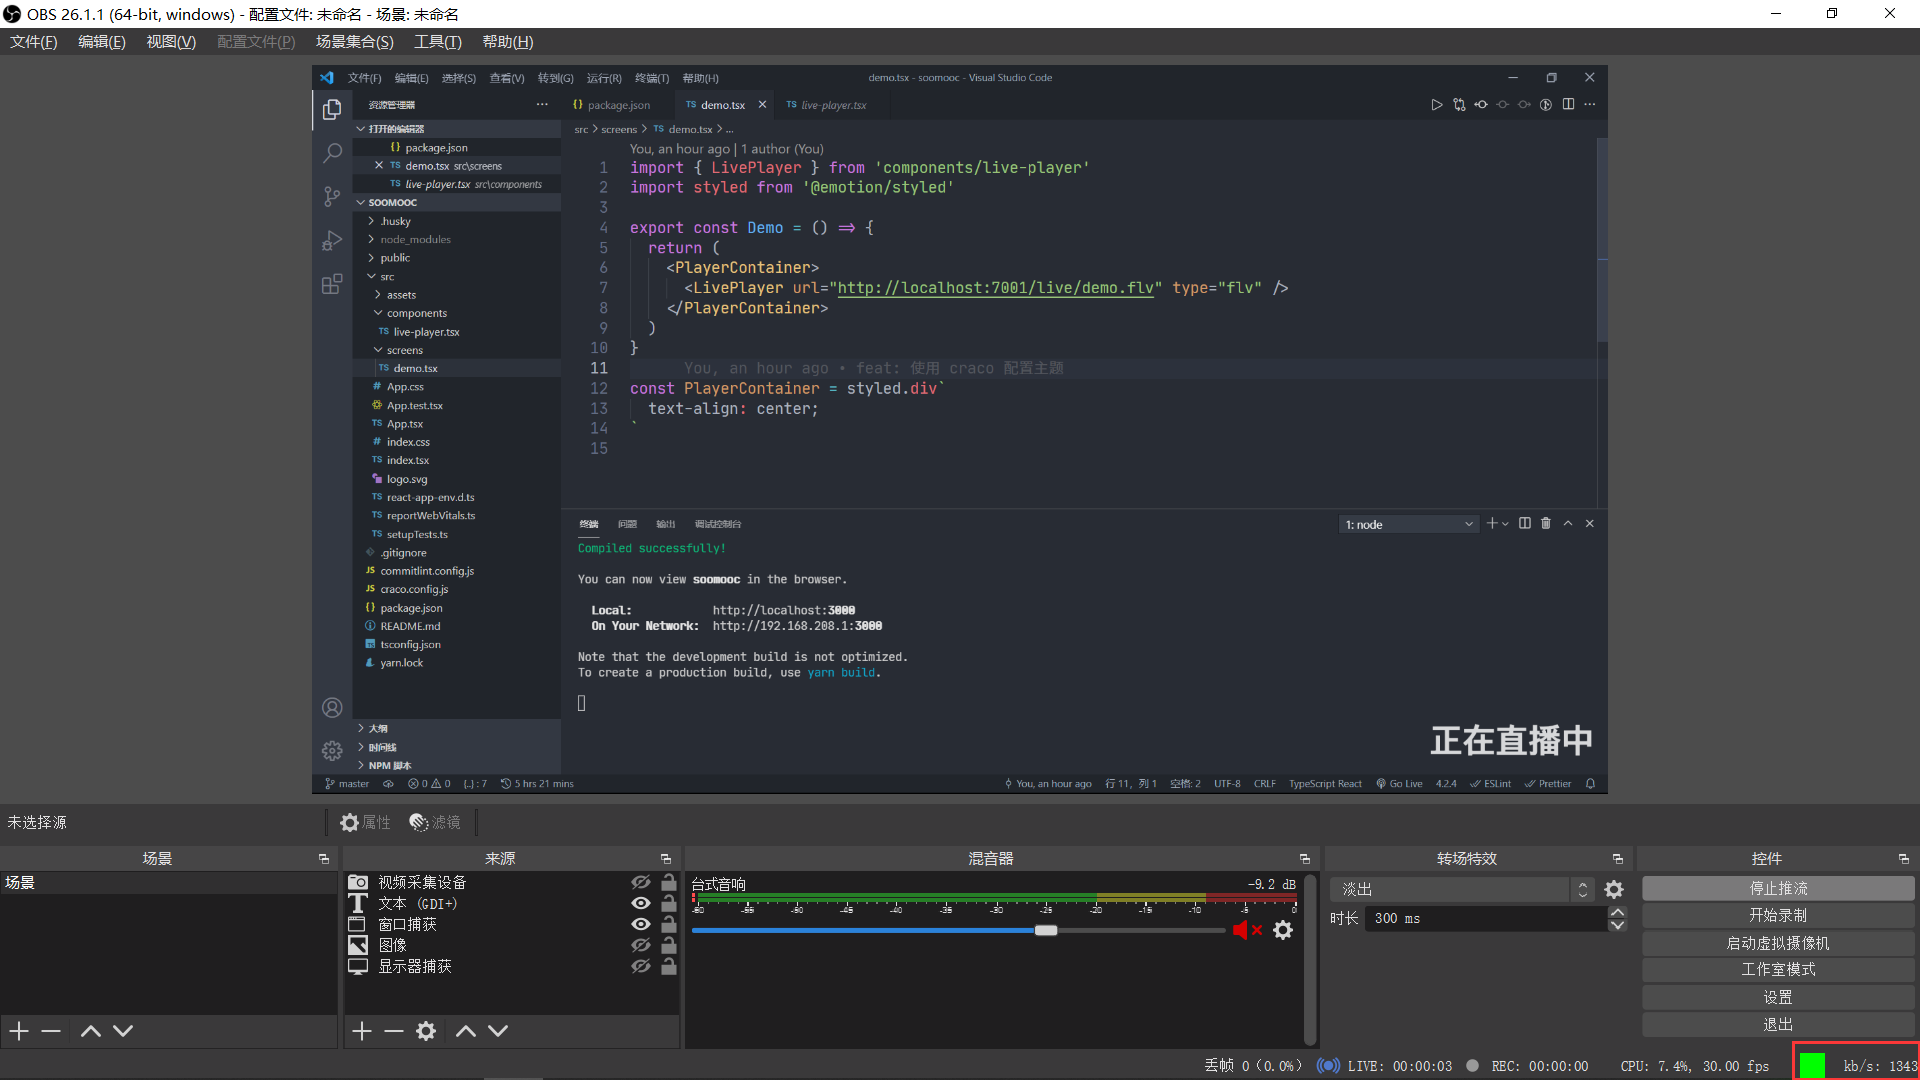Image resolution: width=1920 pixels, height=1080 pixels.
Task: Increase transition 时长 with up arrow
Action: pos(1617,912)
